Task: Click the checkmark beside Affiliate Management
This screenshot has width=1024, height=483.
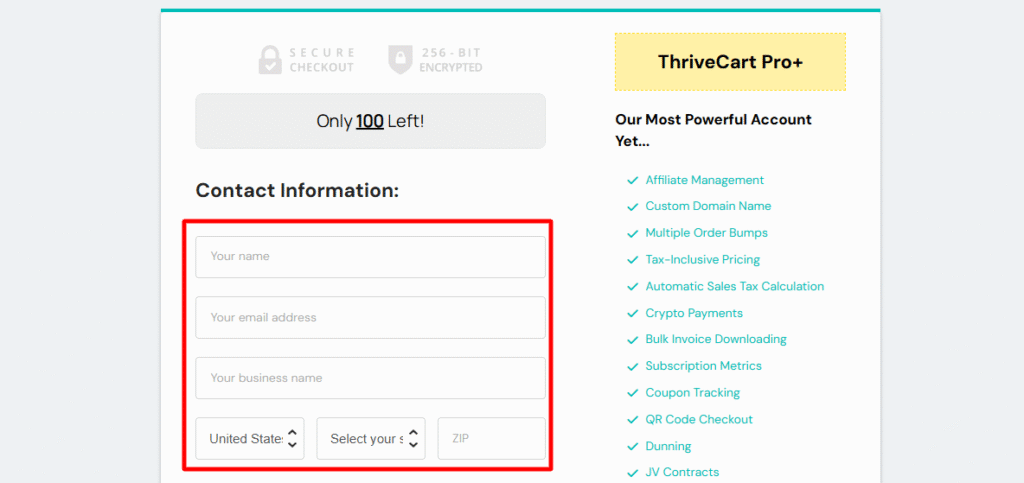Action: click(632, 181)
